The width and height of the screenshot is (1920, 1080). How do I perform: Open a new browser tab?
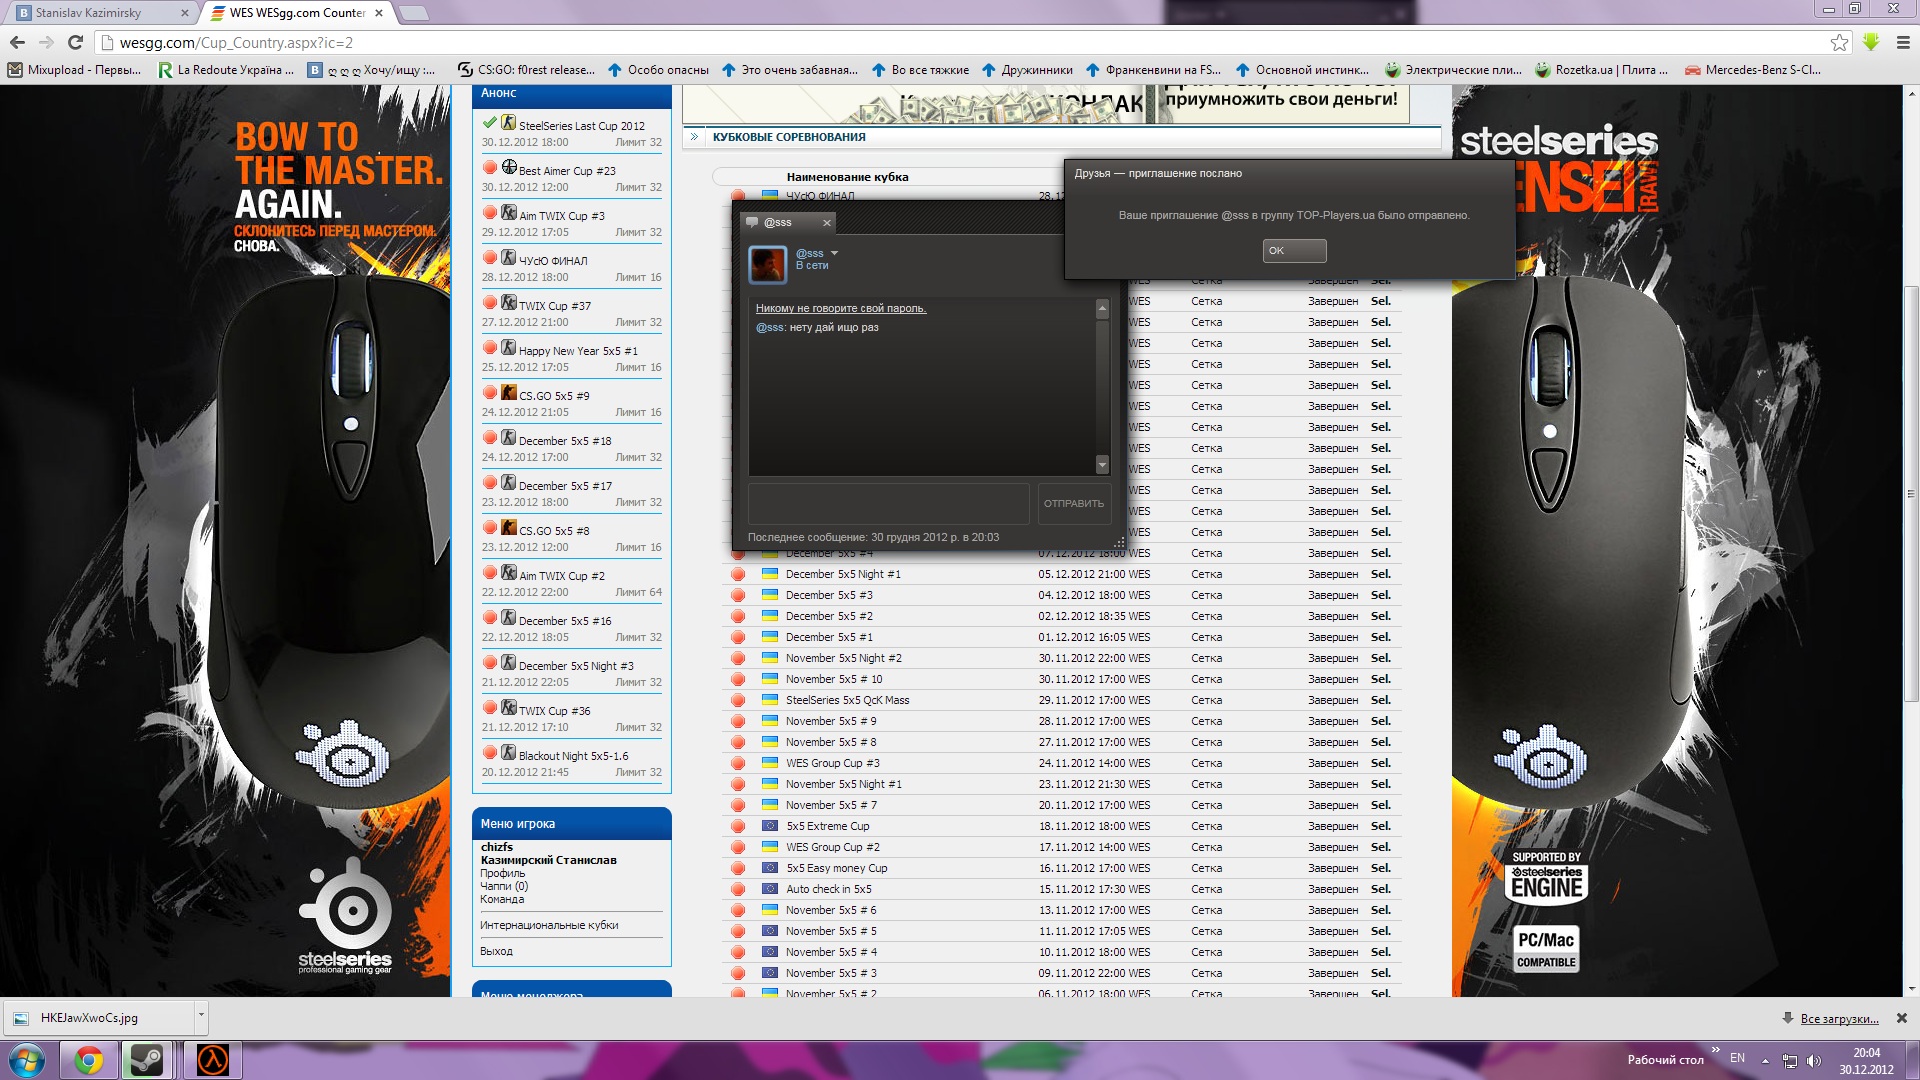pos(414,13)
